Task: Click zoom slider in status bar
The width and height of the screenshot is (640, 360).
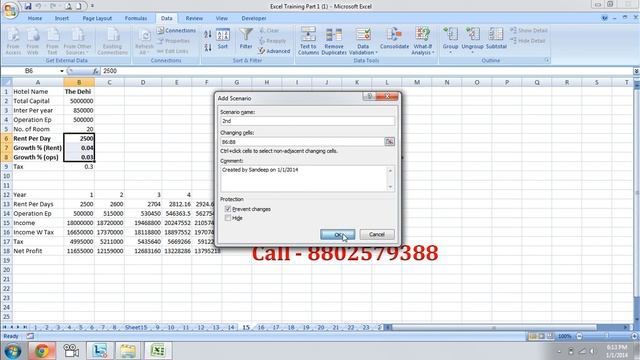Action: (606, 336)
